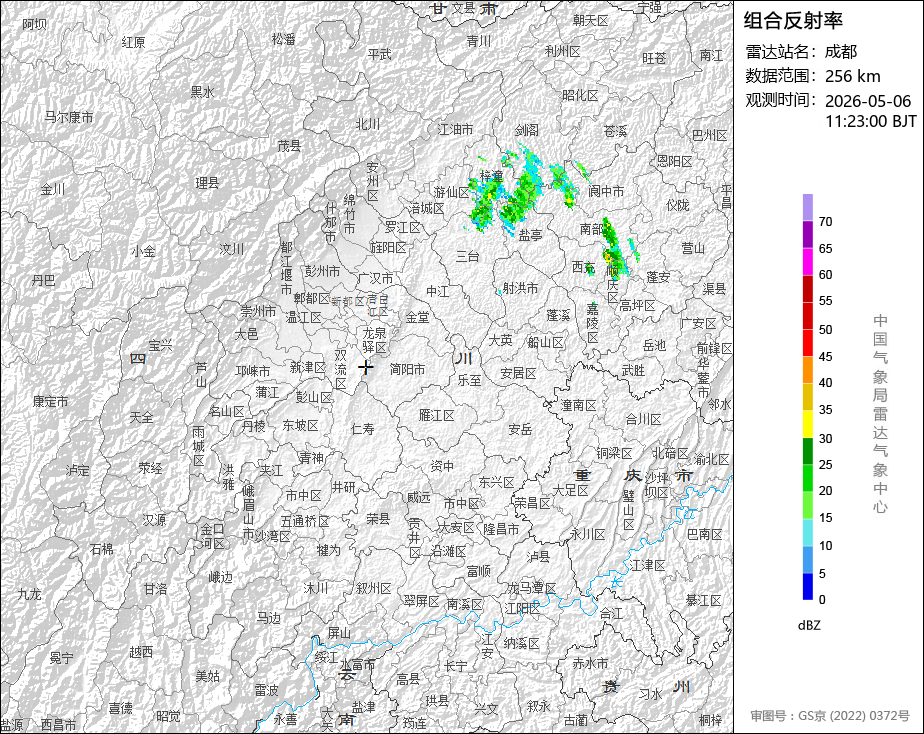Screen dimensions: 924x734
Task: Click the black cross radar station marker
Action: click(x=366, y=368)
